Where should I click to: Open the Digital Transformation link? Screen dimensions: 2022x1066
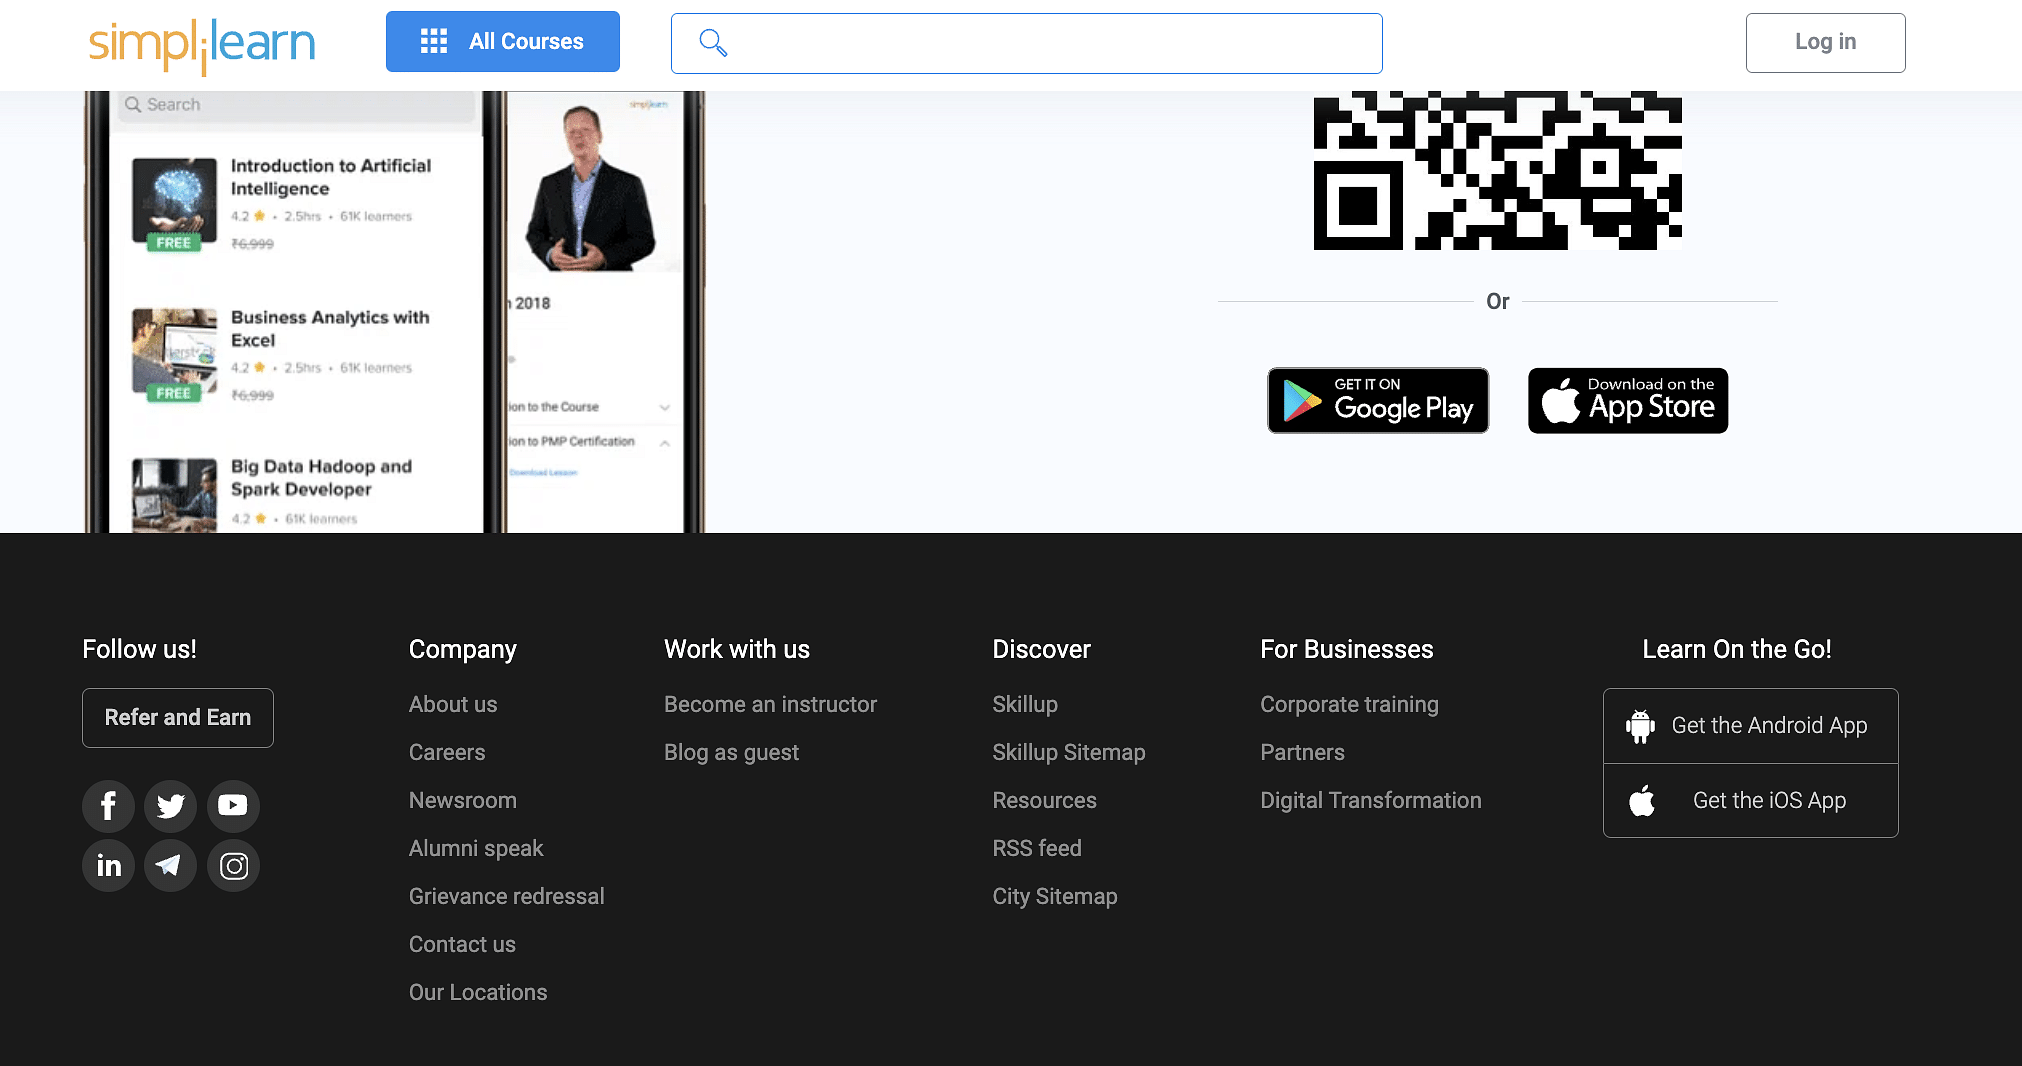point(1371,800)
